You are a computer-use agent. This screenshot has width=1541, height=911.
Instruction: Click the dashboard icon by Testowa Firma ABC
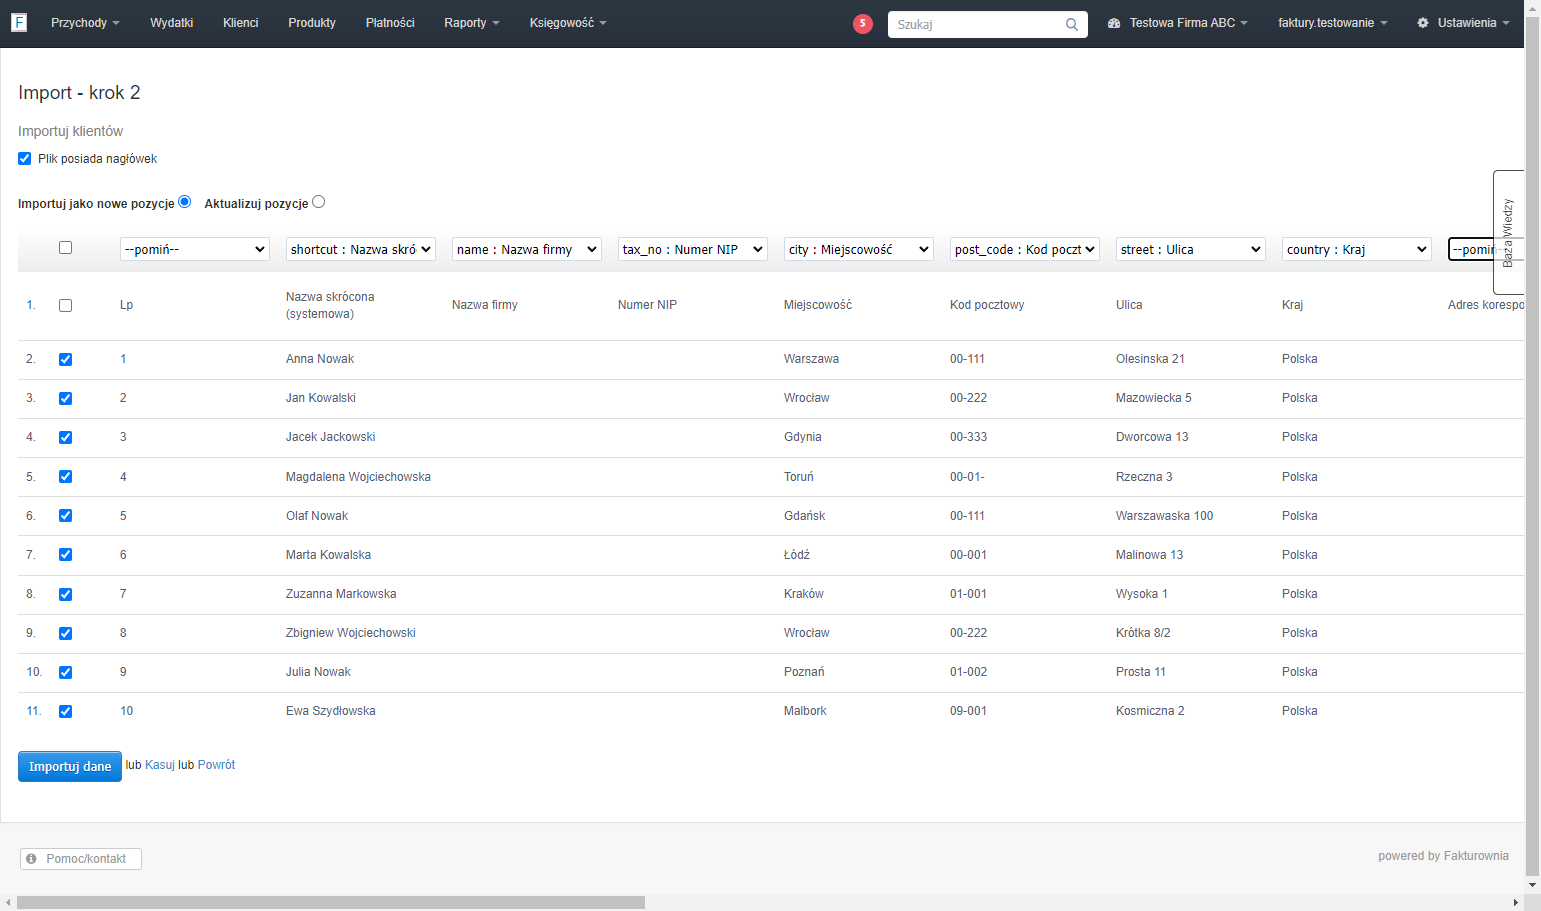(1114, 23)
